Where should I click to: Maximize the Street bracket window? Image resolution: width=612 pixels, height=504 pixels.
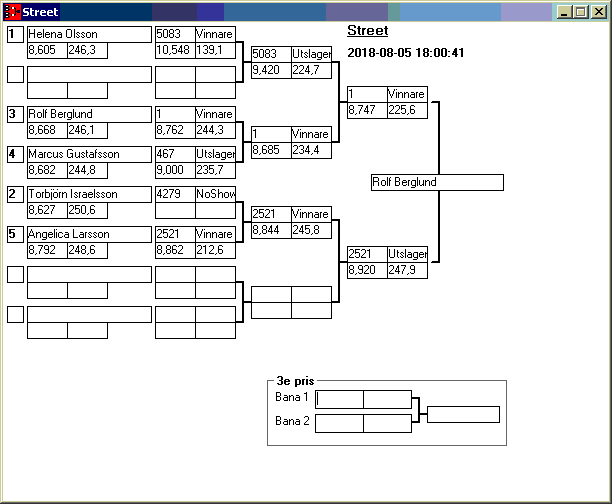[x=581, y=12]
